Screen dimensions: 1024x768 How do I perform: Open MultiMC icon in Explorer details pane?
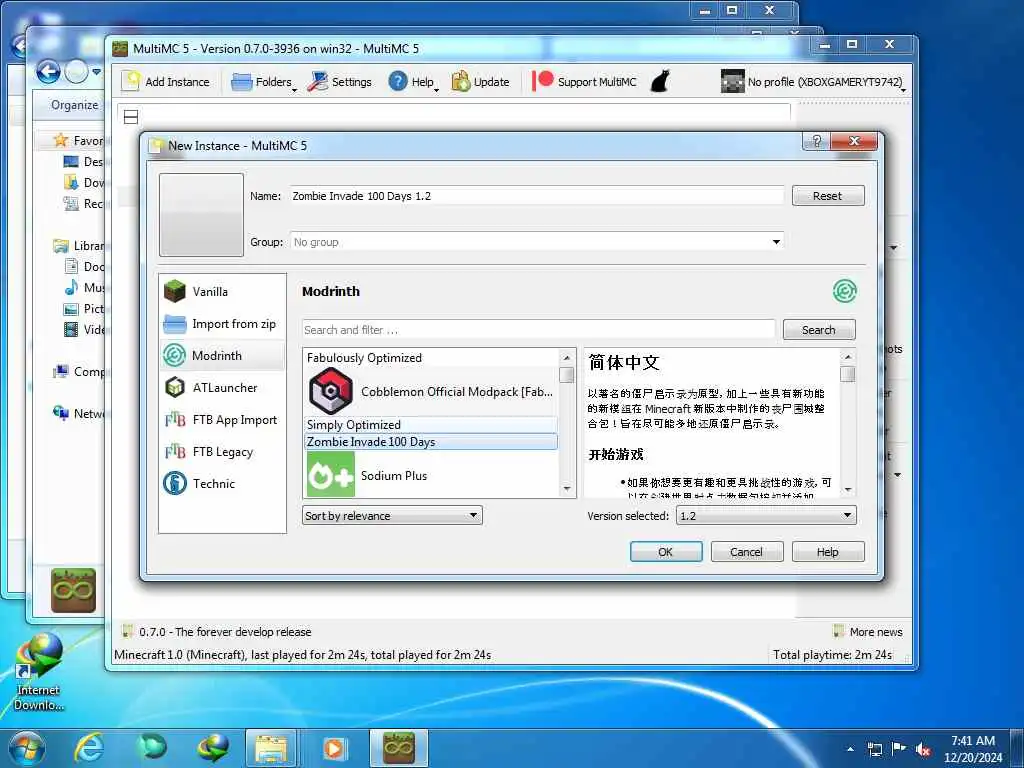[73, 590]
